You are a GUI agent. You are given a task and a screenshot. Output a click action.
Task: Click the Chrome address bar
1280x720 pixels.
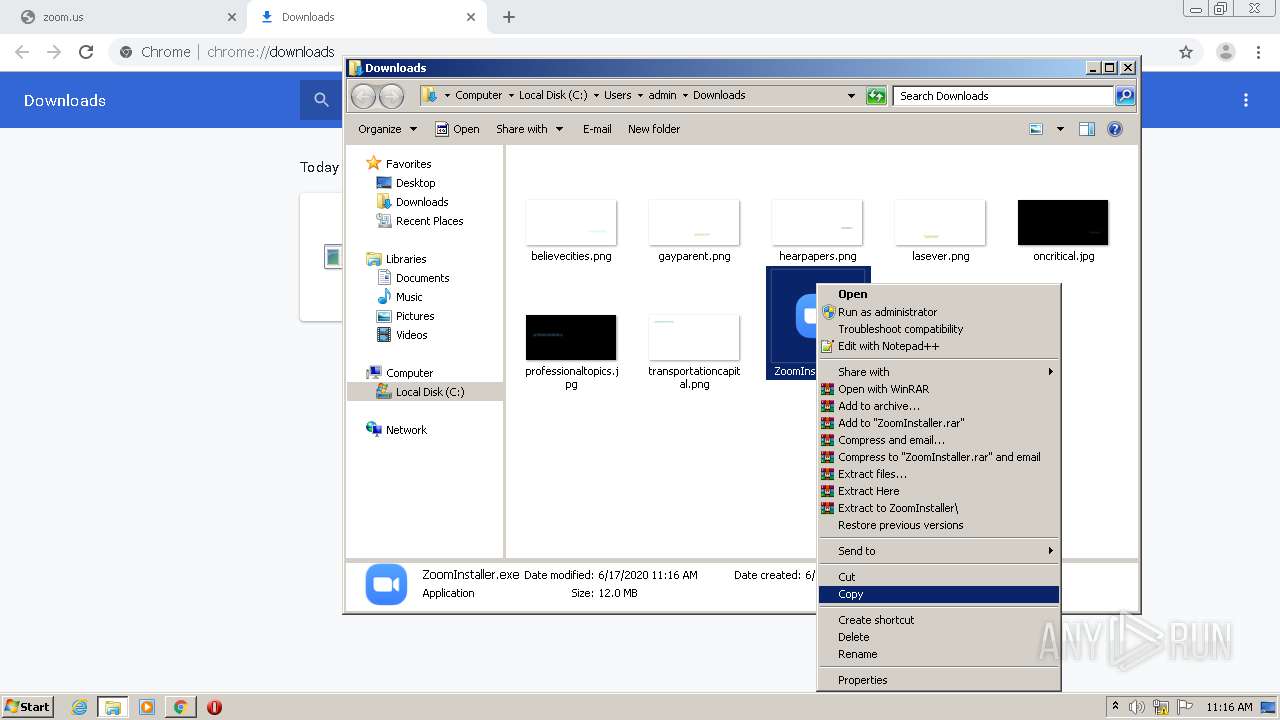pos(640,52)
